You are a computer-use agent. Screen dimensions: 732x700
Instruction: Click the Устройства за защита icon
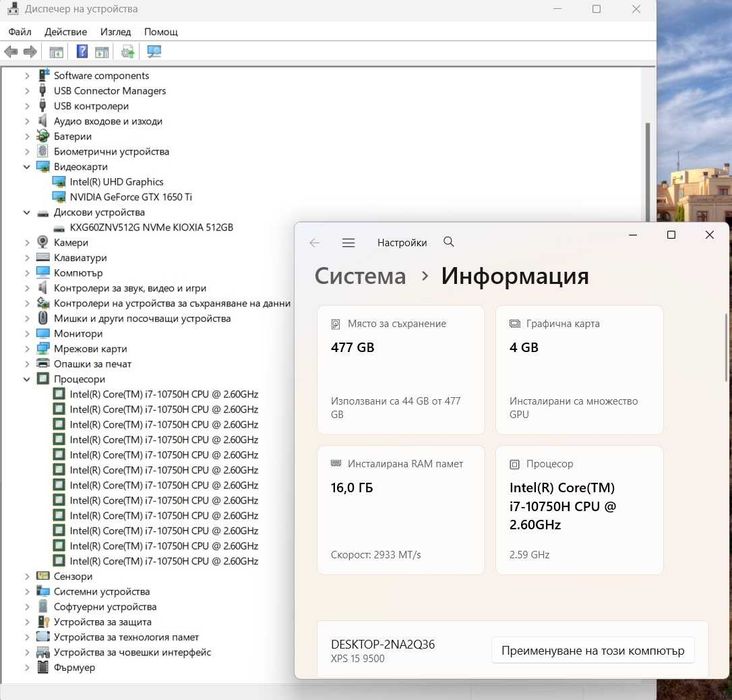[42, 622]
